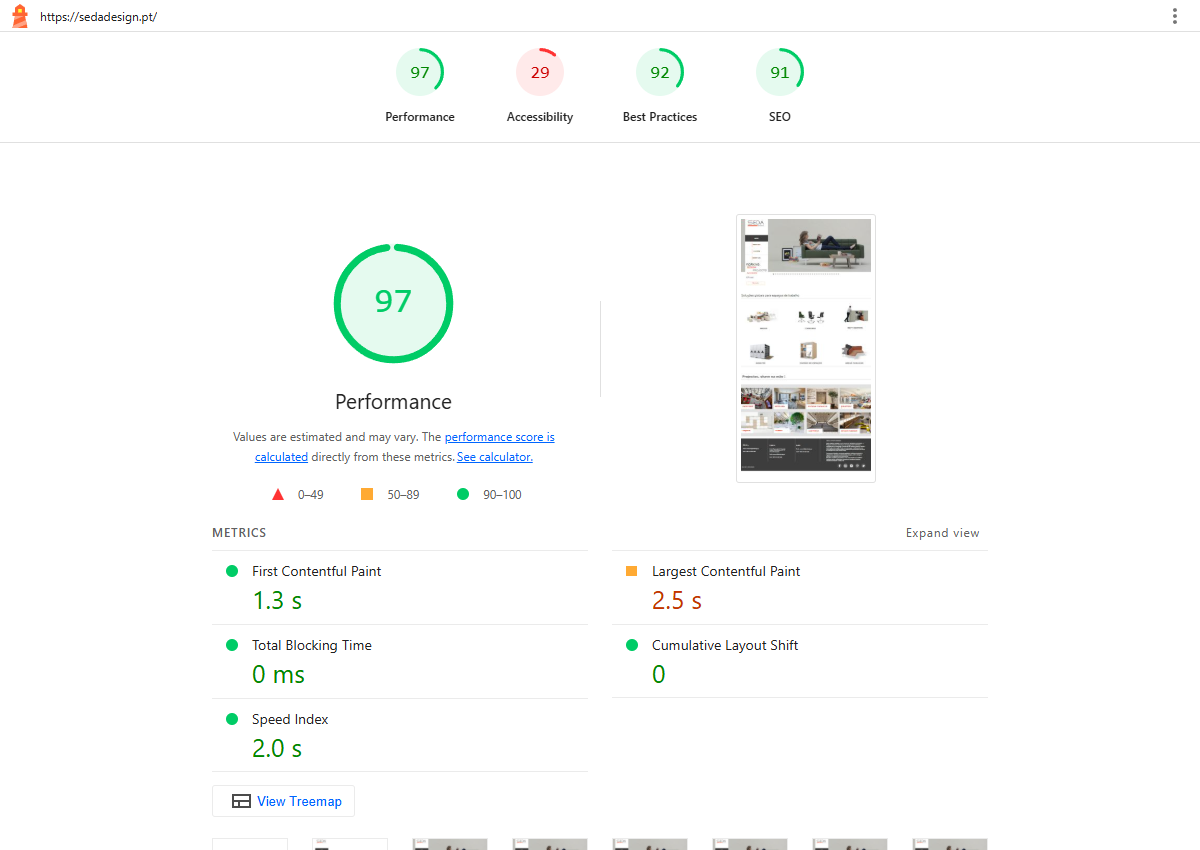Image resolution: width=1200 pixels, height=850 pixels.
Task: Jump to the Accessibility score gauge
Action: click(540, 86)
